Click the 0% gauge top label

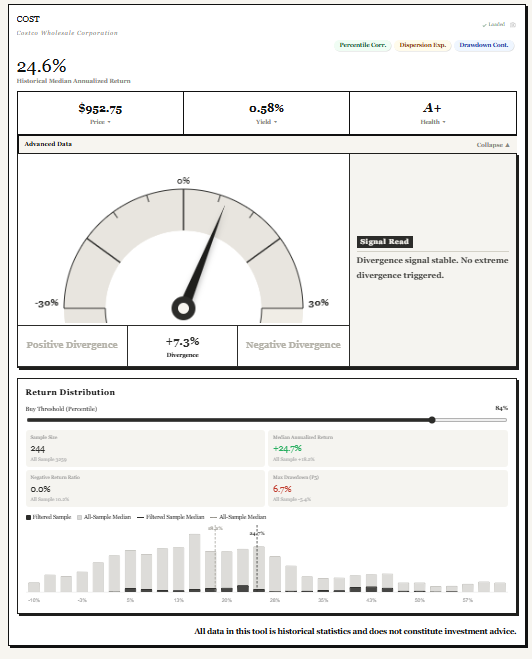coord(183,181)
